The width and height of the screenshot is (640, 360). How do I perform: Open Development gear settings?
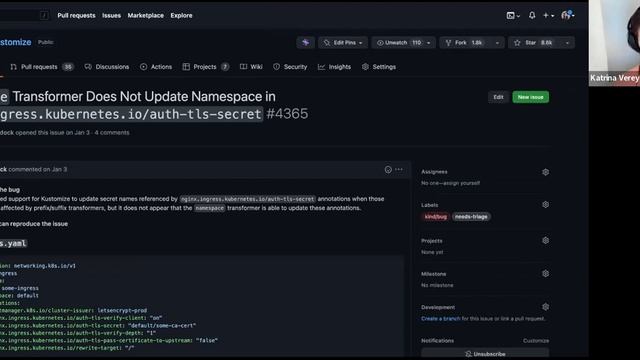[x=545, y=307]
